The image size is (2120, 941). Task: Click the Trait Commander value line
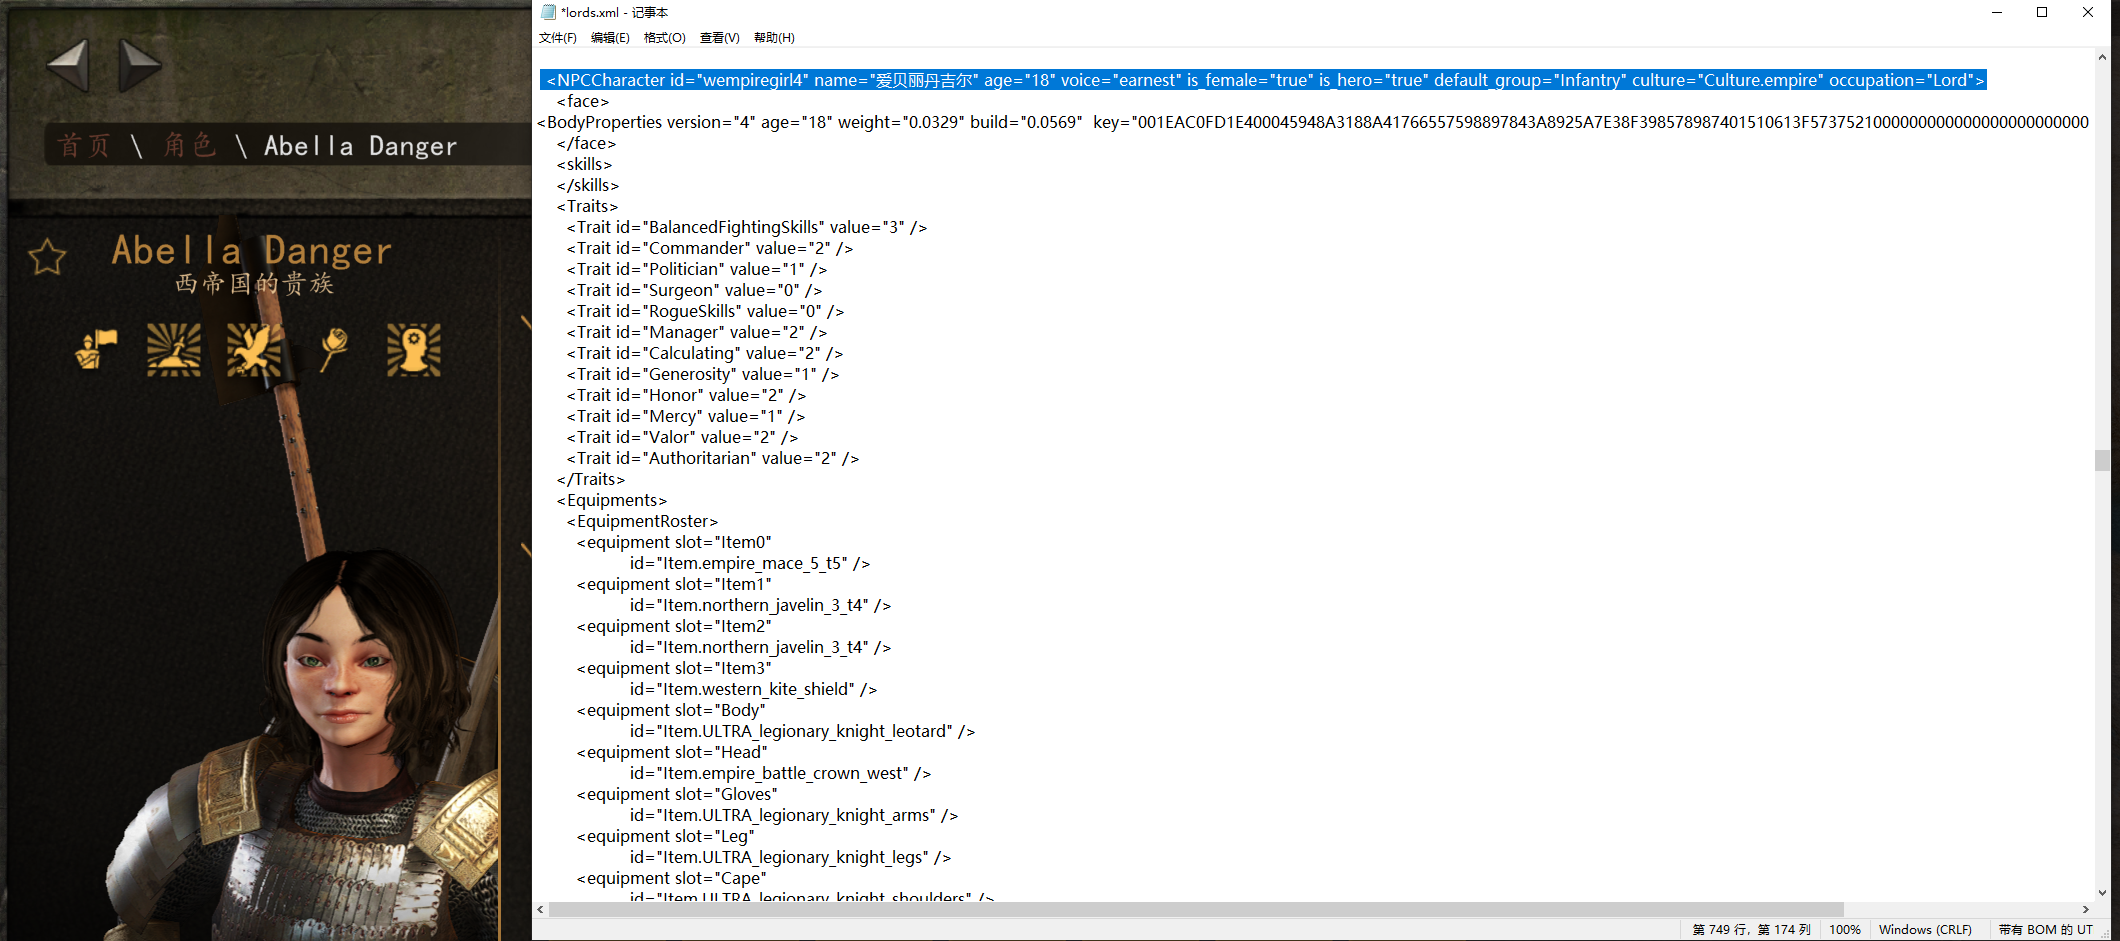(710, 248)
